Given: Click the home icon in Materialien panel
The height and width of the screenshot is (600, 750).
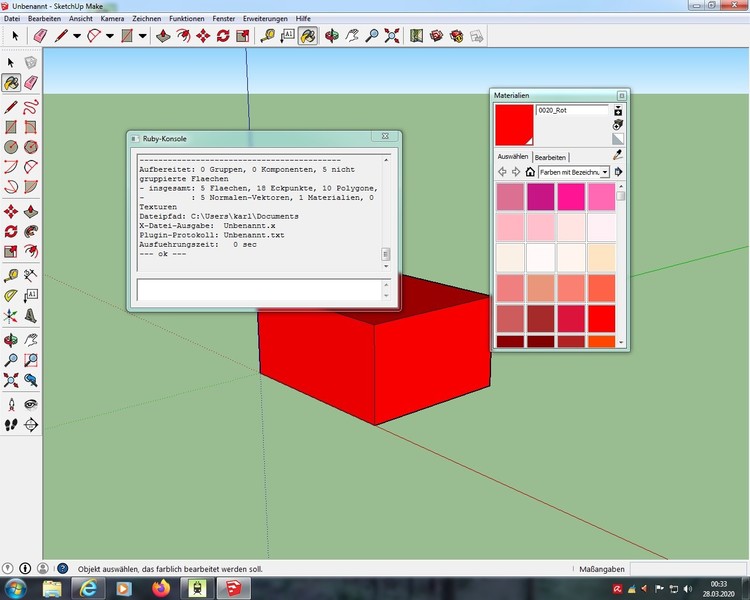Looking at the screenshot, I should pyautogui.click(x=530, y=172).
